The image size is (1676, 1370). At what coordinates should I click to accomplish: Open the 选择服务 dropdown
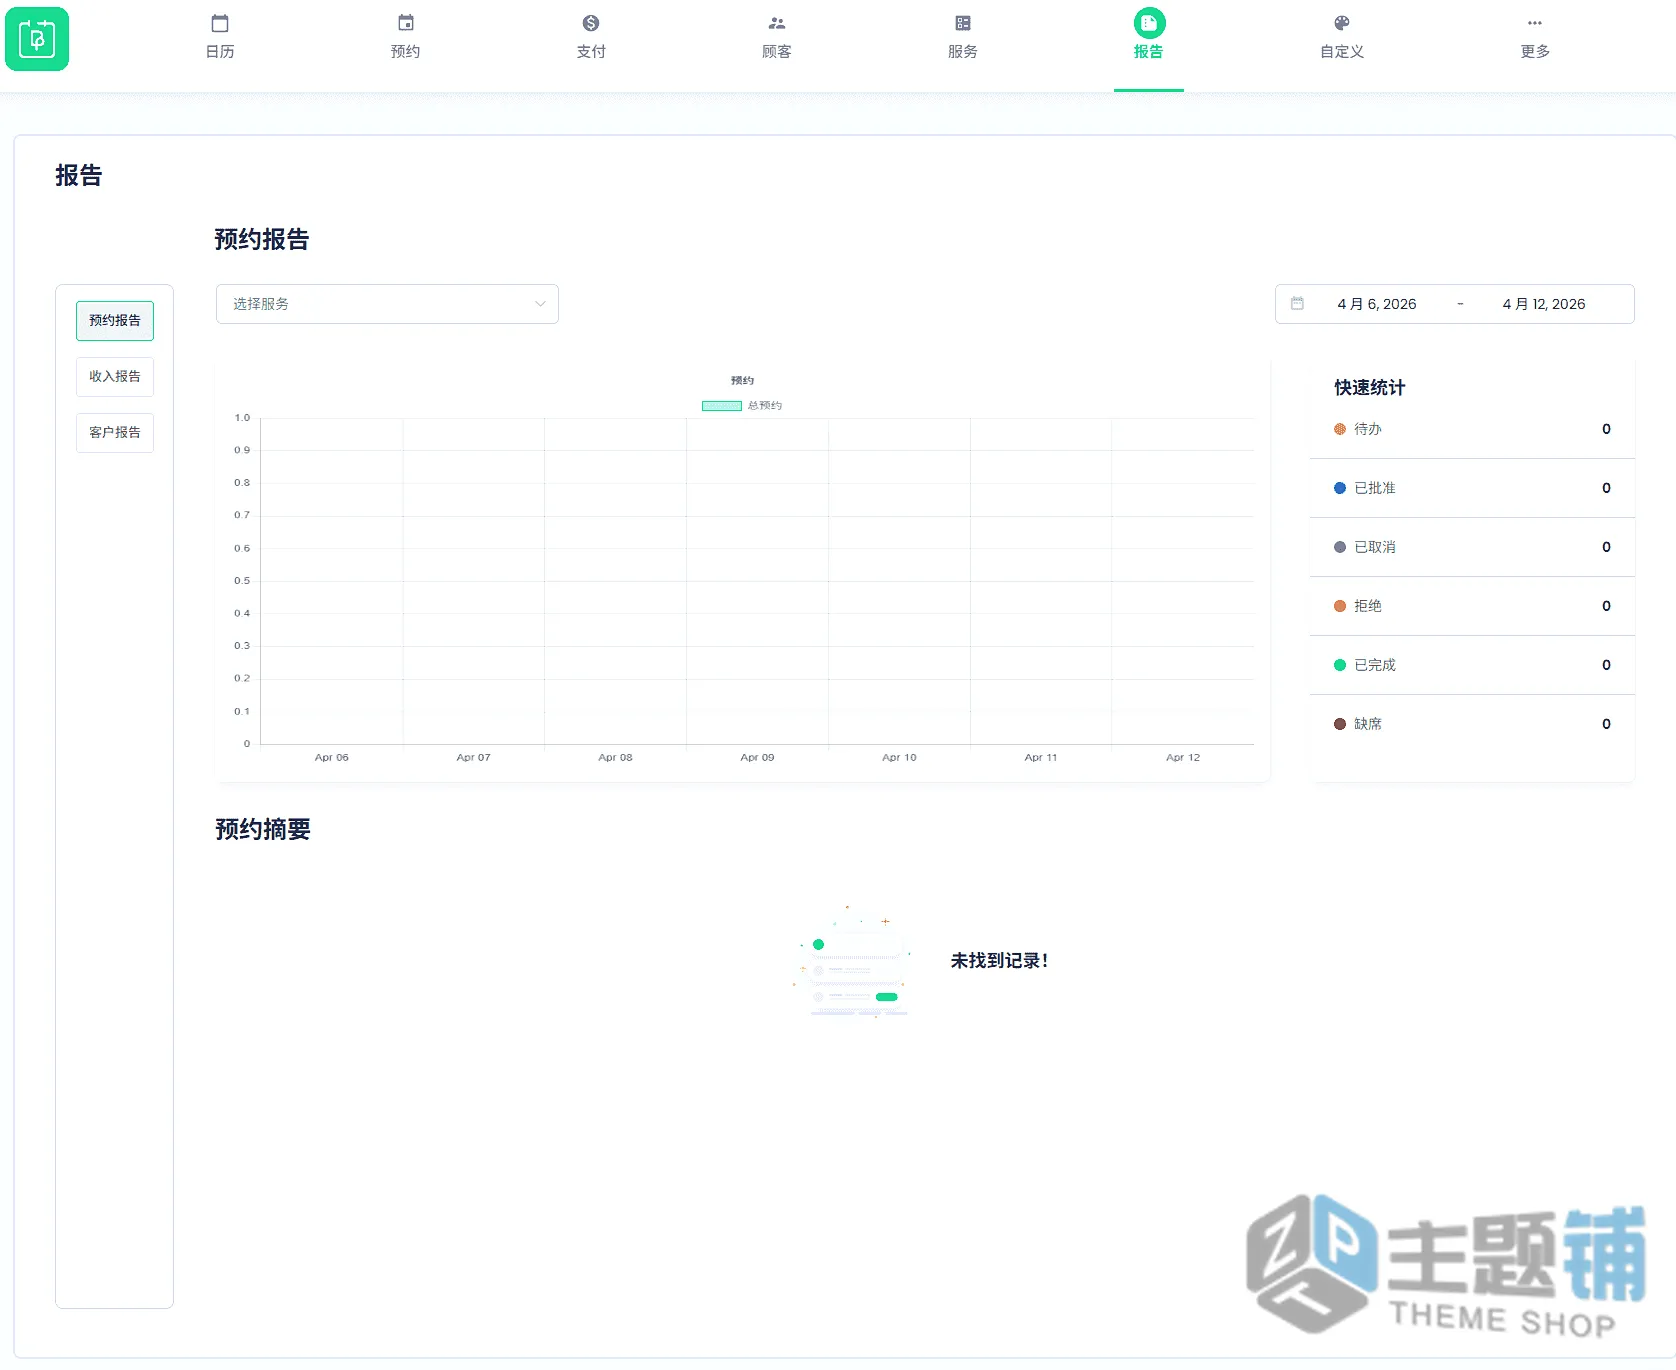pos(387,304)
